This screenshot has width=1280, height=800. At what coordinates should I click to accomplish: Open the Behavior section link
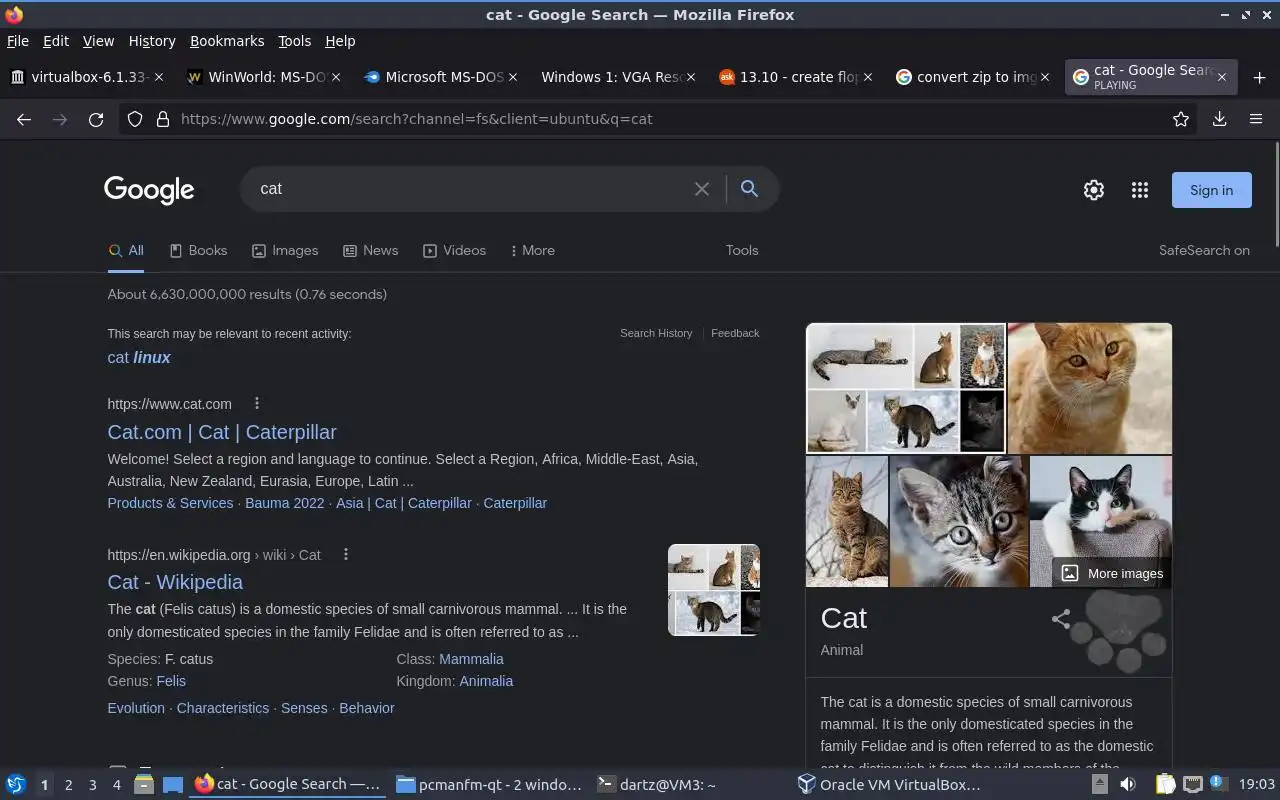coord(367,708)
